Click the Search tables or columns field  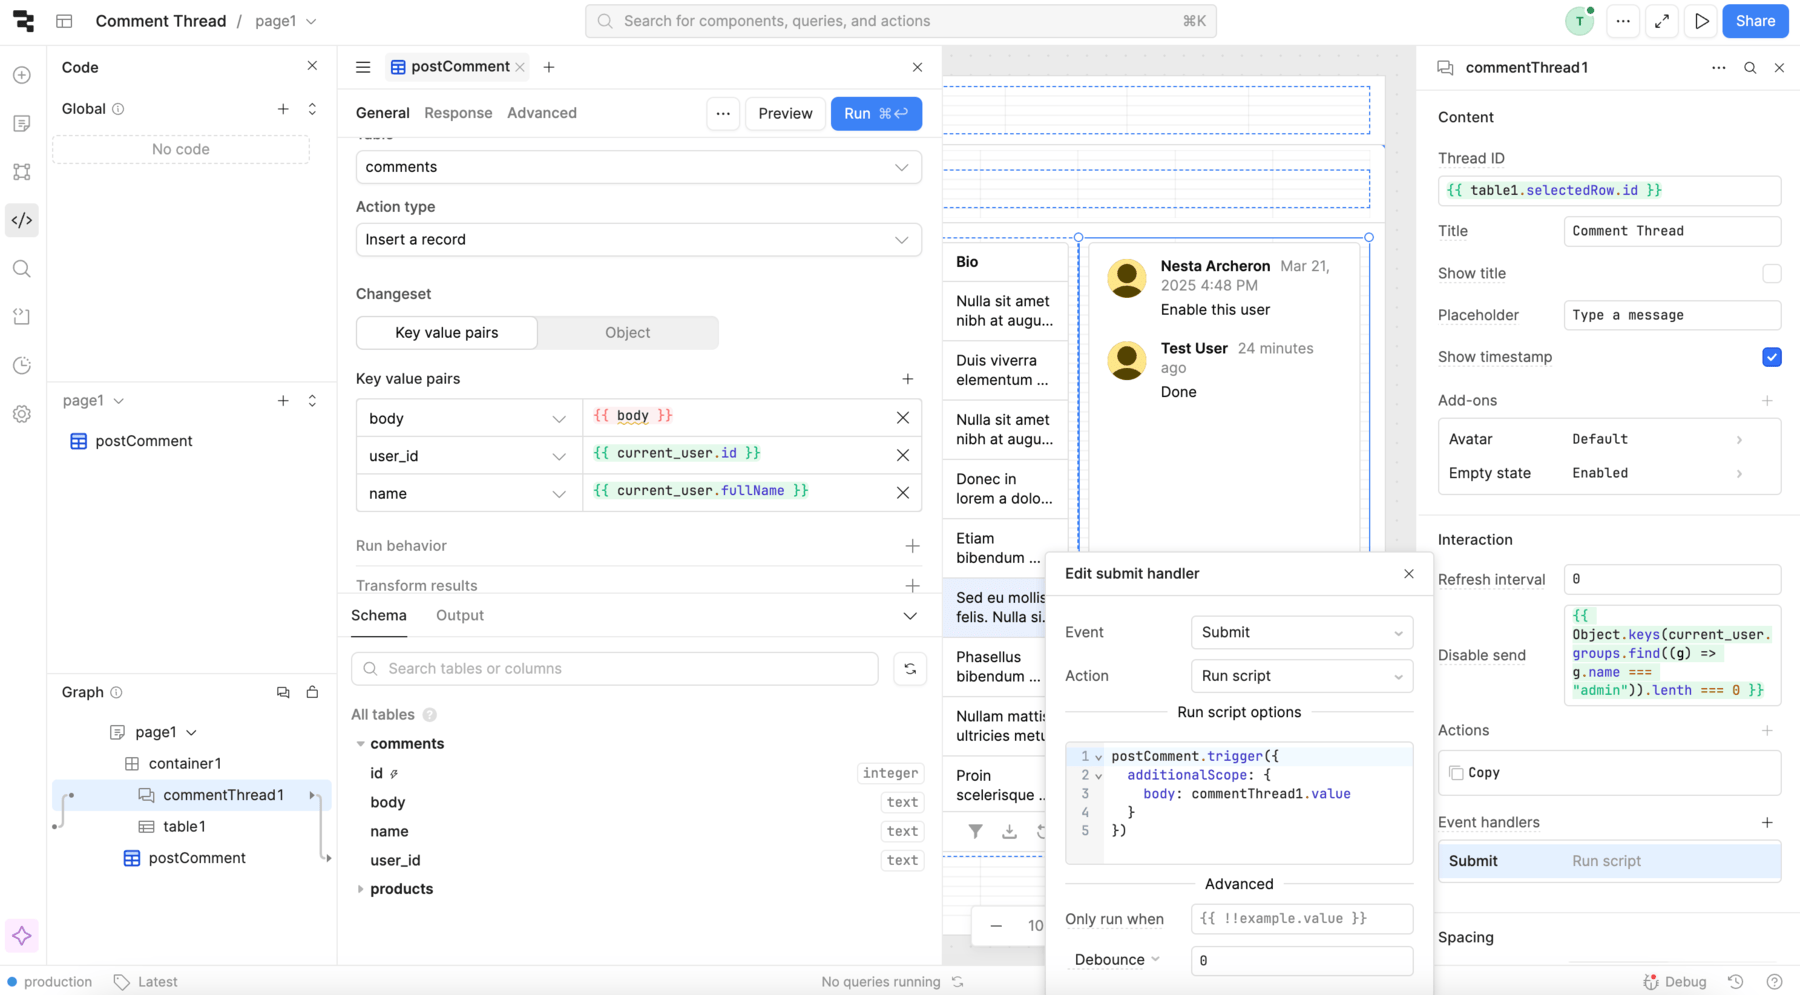615,669
